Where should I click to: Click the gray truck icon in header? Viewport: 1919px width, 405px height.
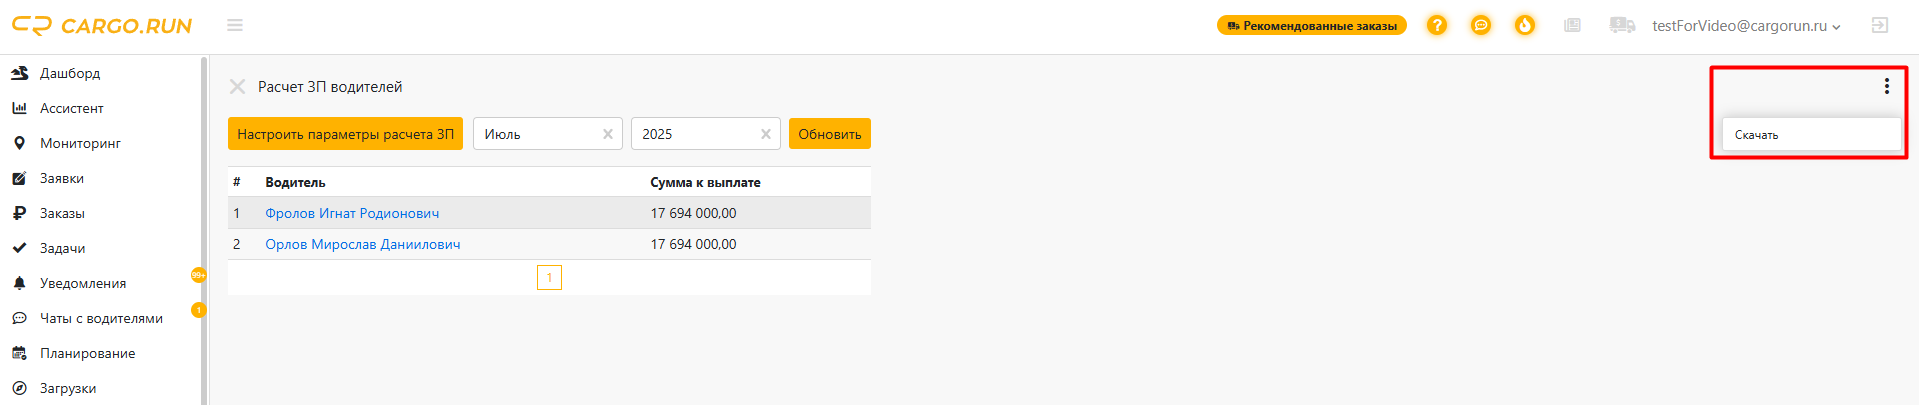(x=1622, y=25)
